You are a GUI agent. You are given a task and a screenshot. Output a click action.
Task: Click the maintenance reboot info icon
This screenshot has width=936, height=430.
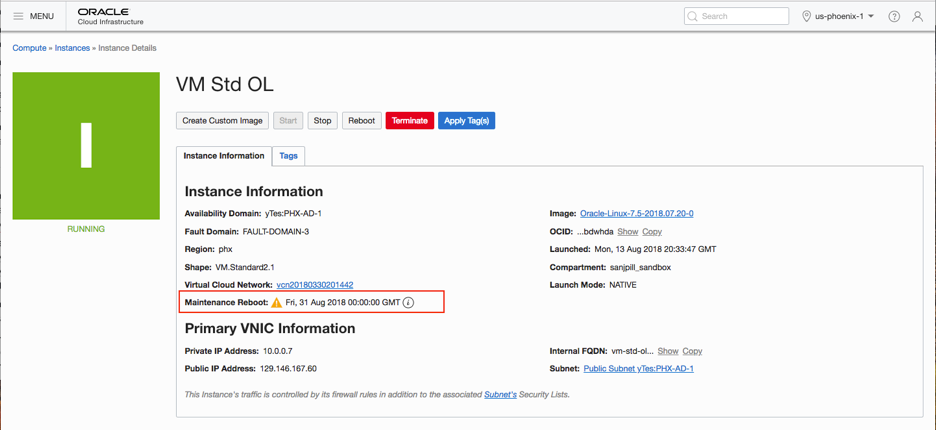click(x=408, y=302)
